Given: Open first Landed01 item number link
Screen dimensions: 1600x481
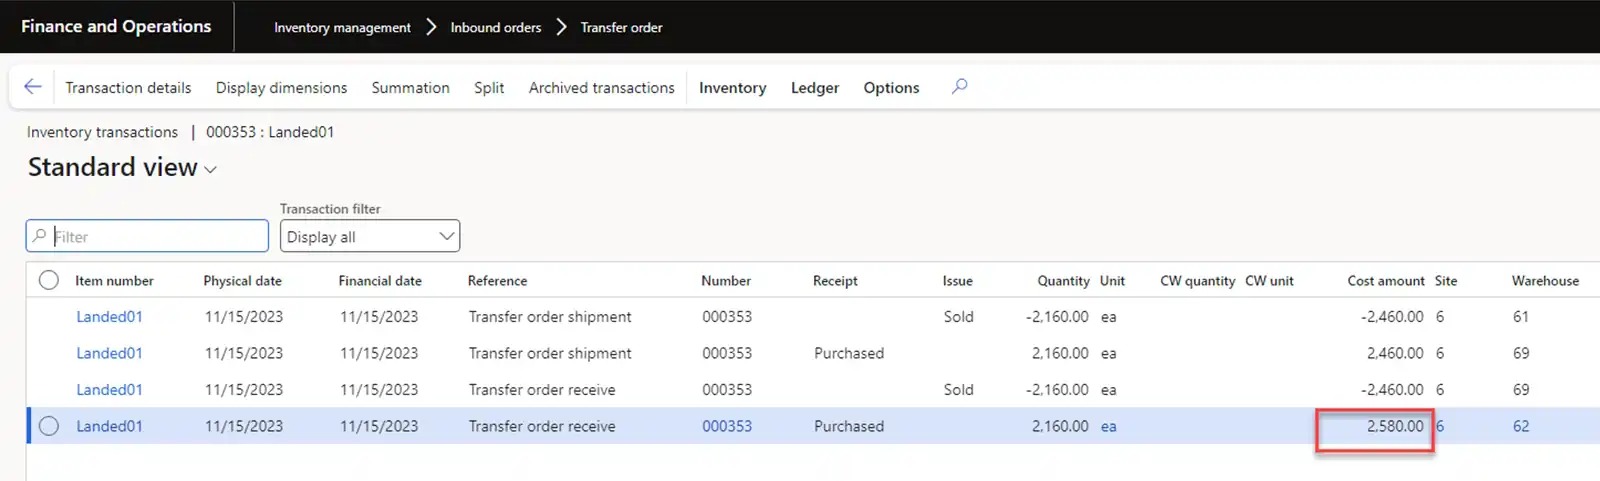Looking at the screenshot, I should click(109, 317).
